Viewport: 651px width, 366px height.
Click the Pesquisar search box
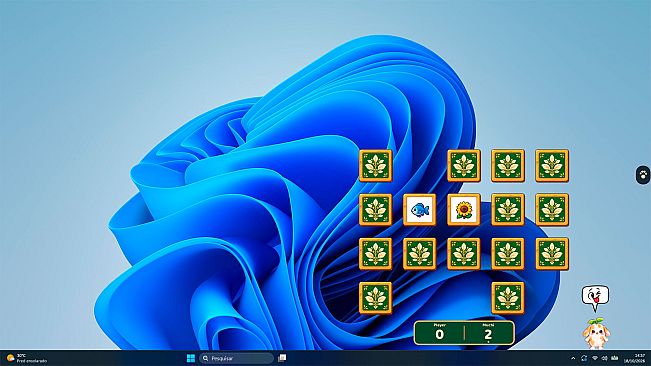coord(236,358)
